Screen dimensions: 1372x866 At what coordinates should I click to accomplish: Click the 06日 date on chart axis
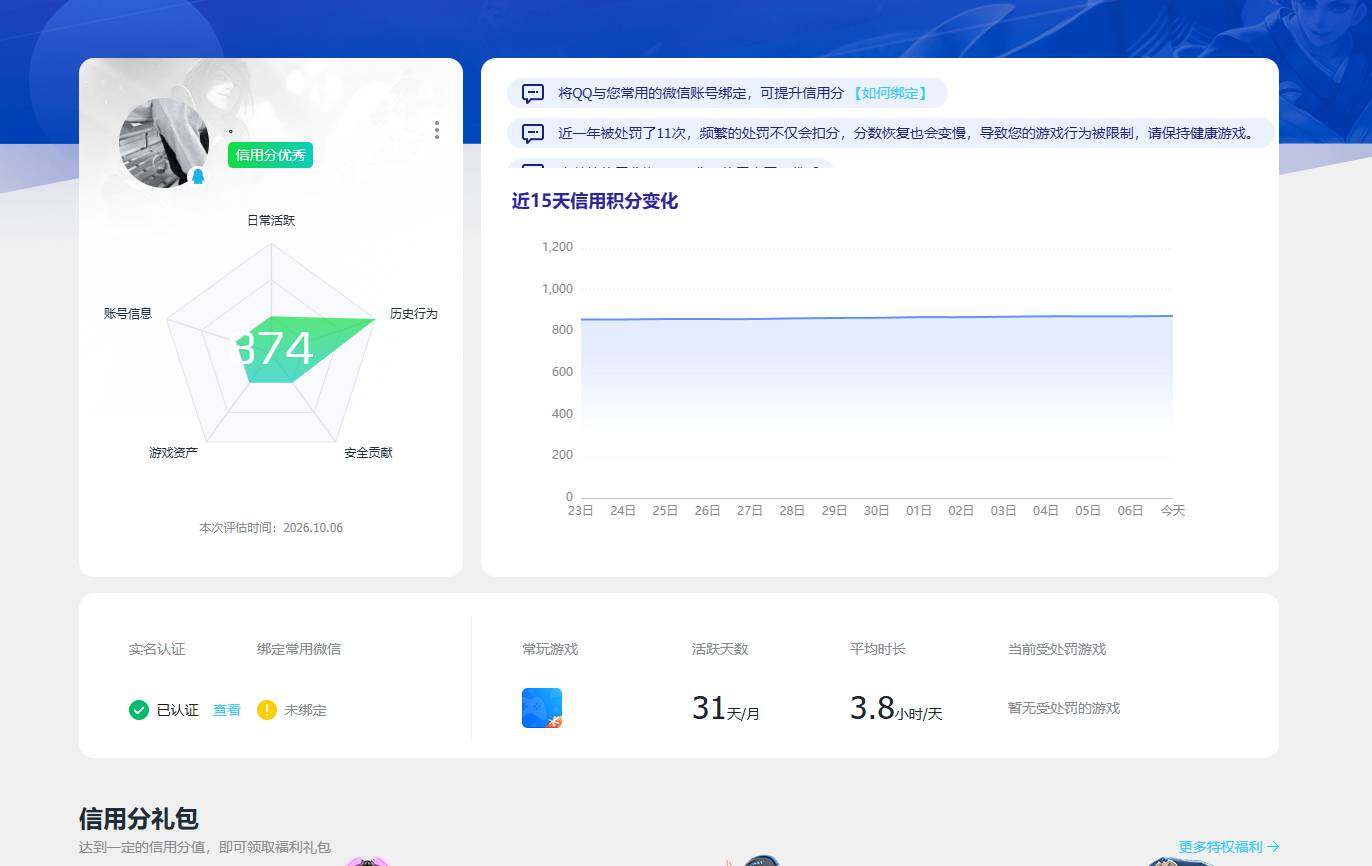pyautogui.click(x=1130, y=510)
